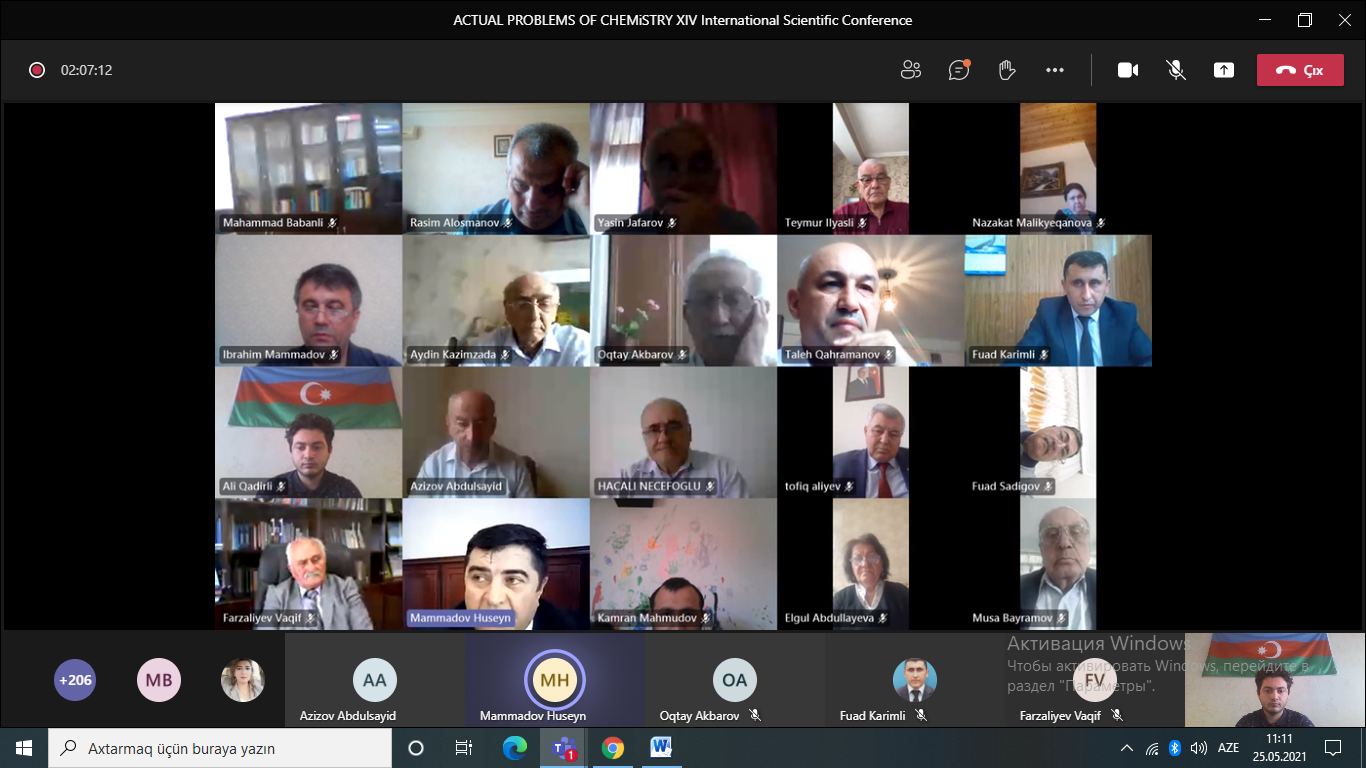The image size is (1366, 768).
Task: Open Microsoft Edge from the taskbar
Action: (515, 748)
